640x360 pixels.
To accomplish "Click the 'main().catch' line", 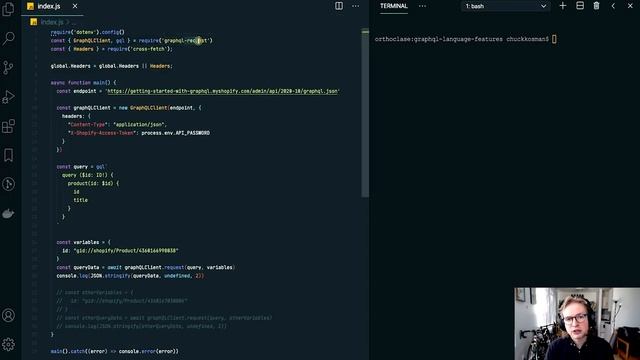I will point(115,351).
